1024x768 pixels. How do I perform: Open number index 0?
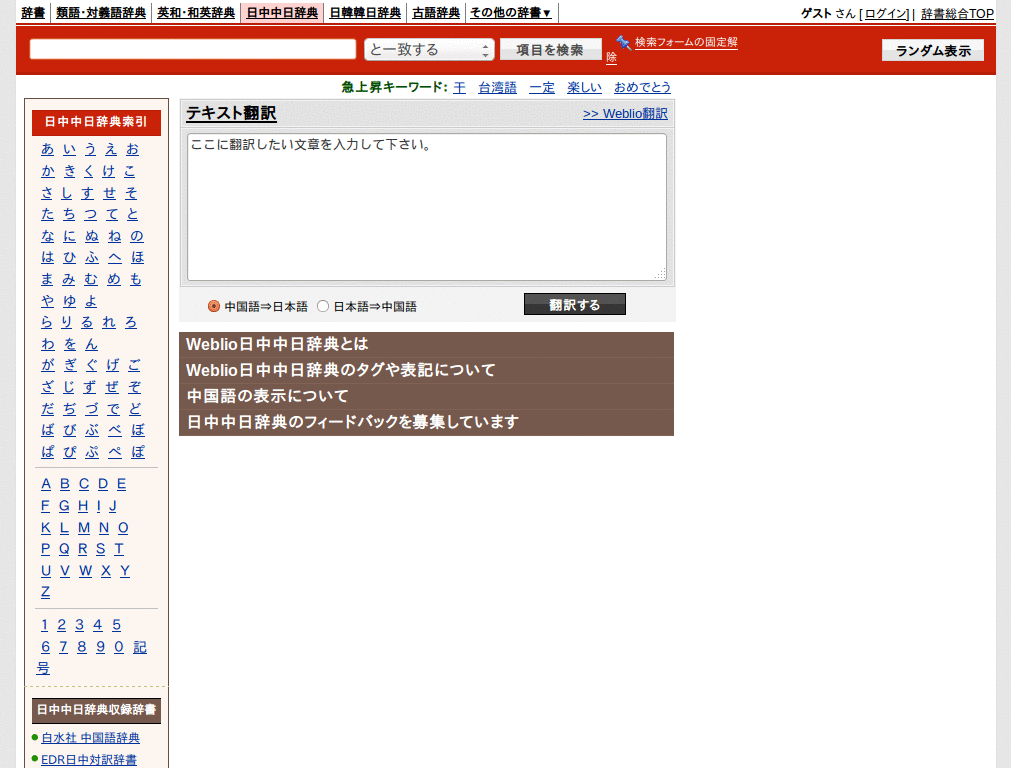point(119,647)
